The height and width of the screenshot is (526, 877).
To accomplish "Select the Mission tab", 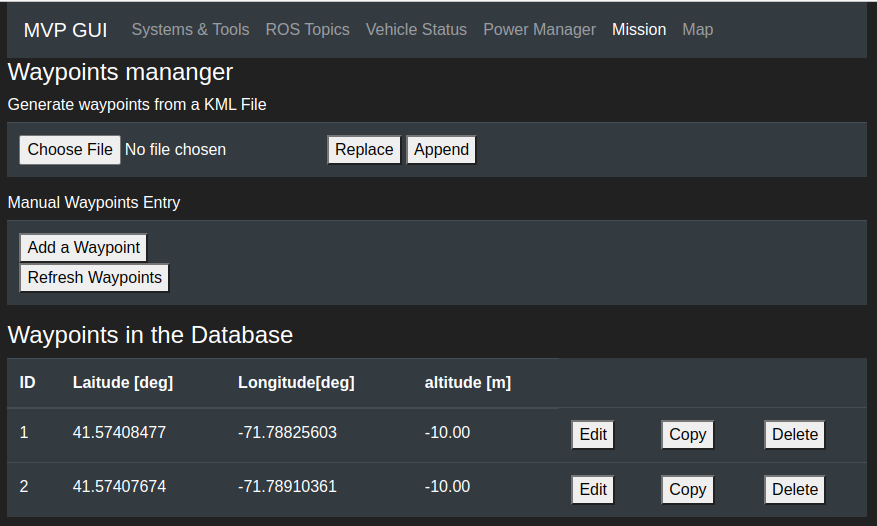I will click(x=639, y=30).
